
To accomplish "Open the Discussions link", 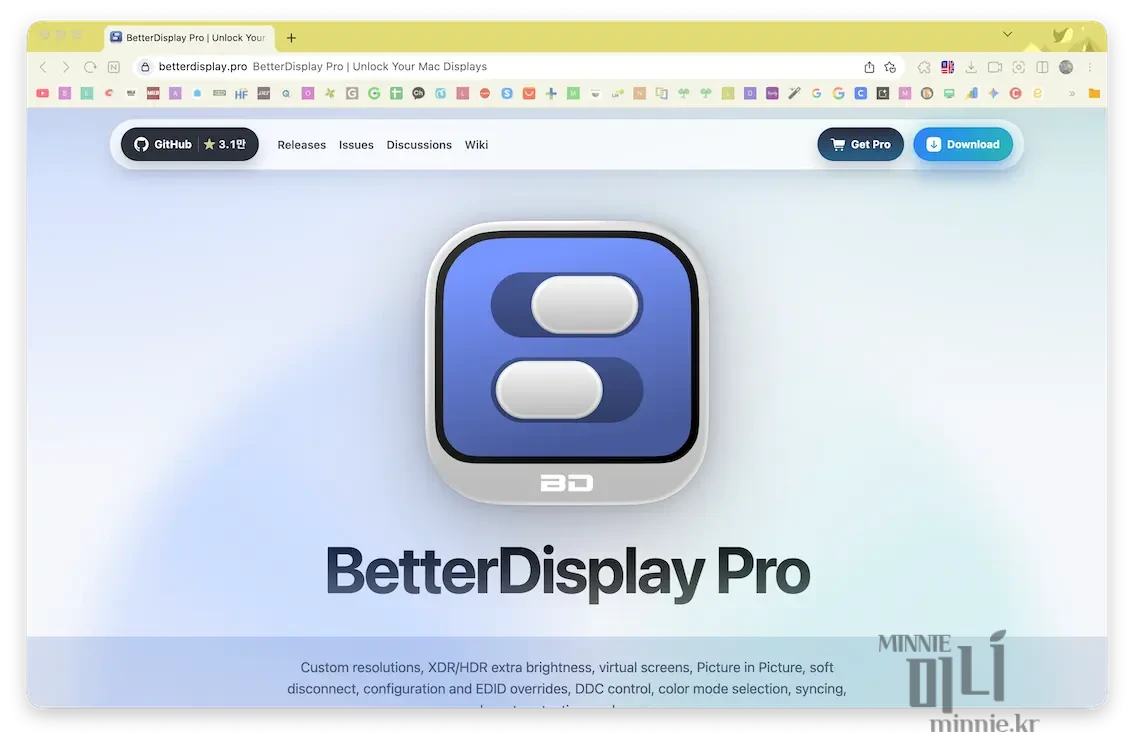I will coord(419,145).
